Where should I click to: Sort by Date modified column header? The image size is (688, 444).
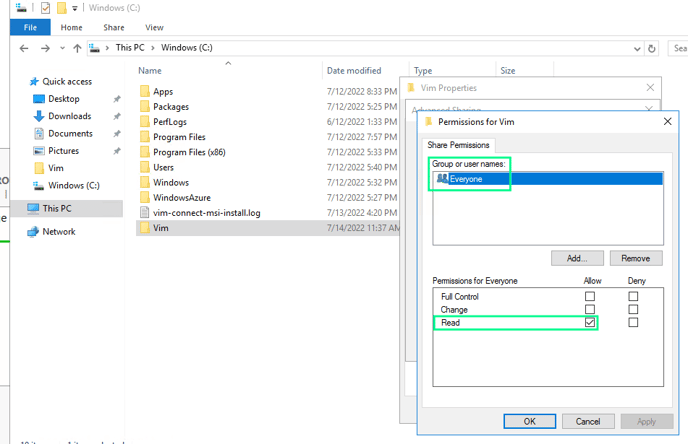[353, 71]
